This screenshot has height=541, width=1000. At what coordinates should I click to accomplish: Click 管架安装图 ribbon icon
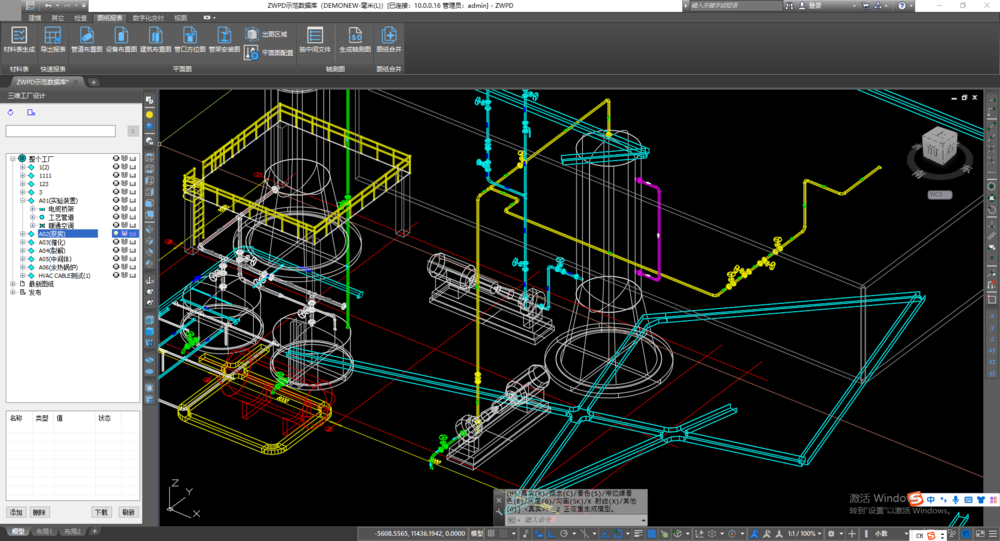pyautogui.click(x=224, y=40)
